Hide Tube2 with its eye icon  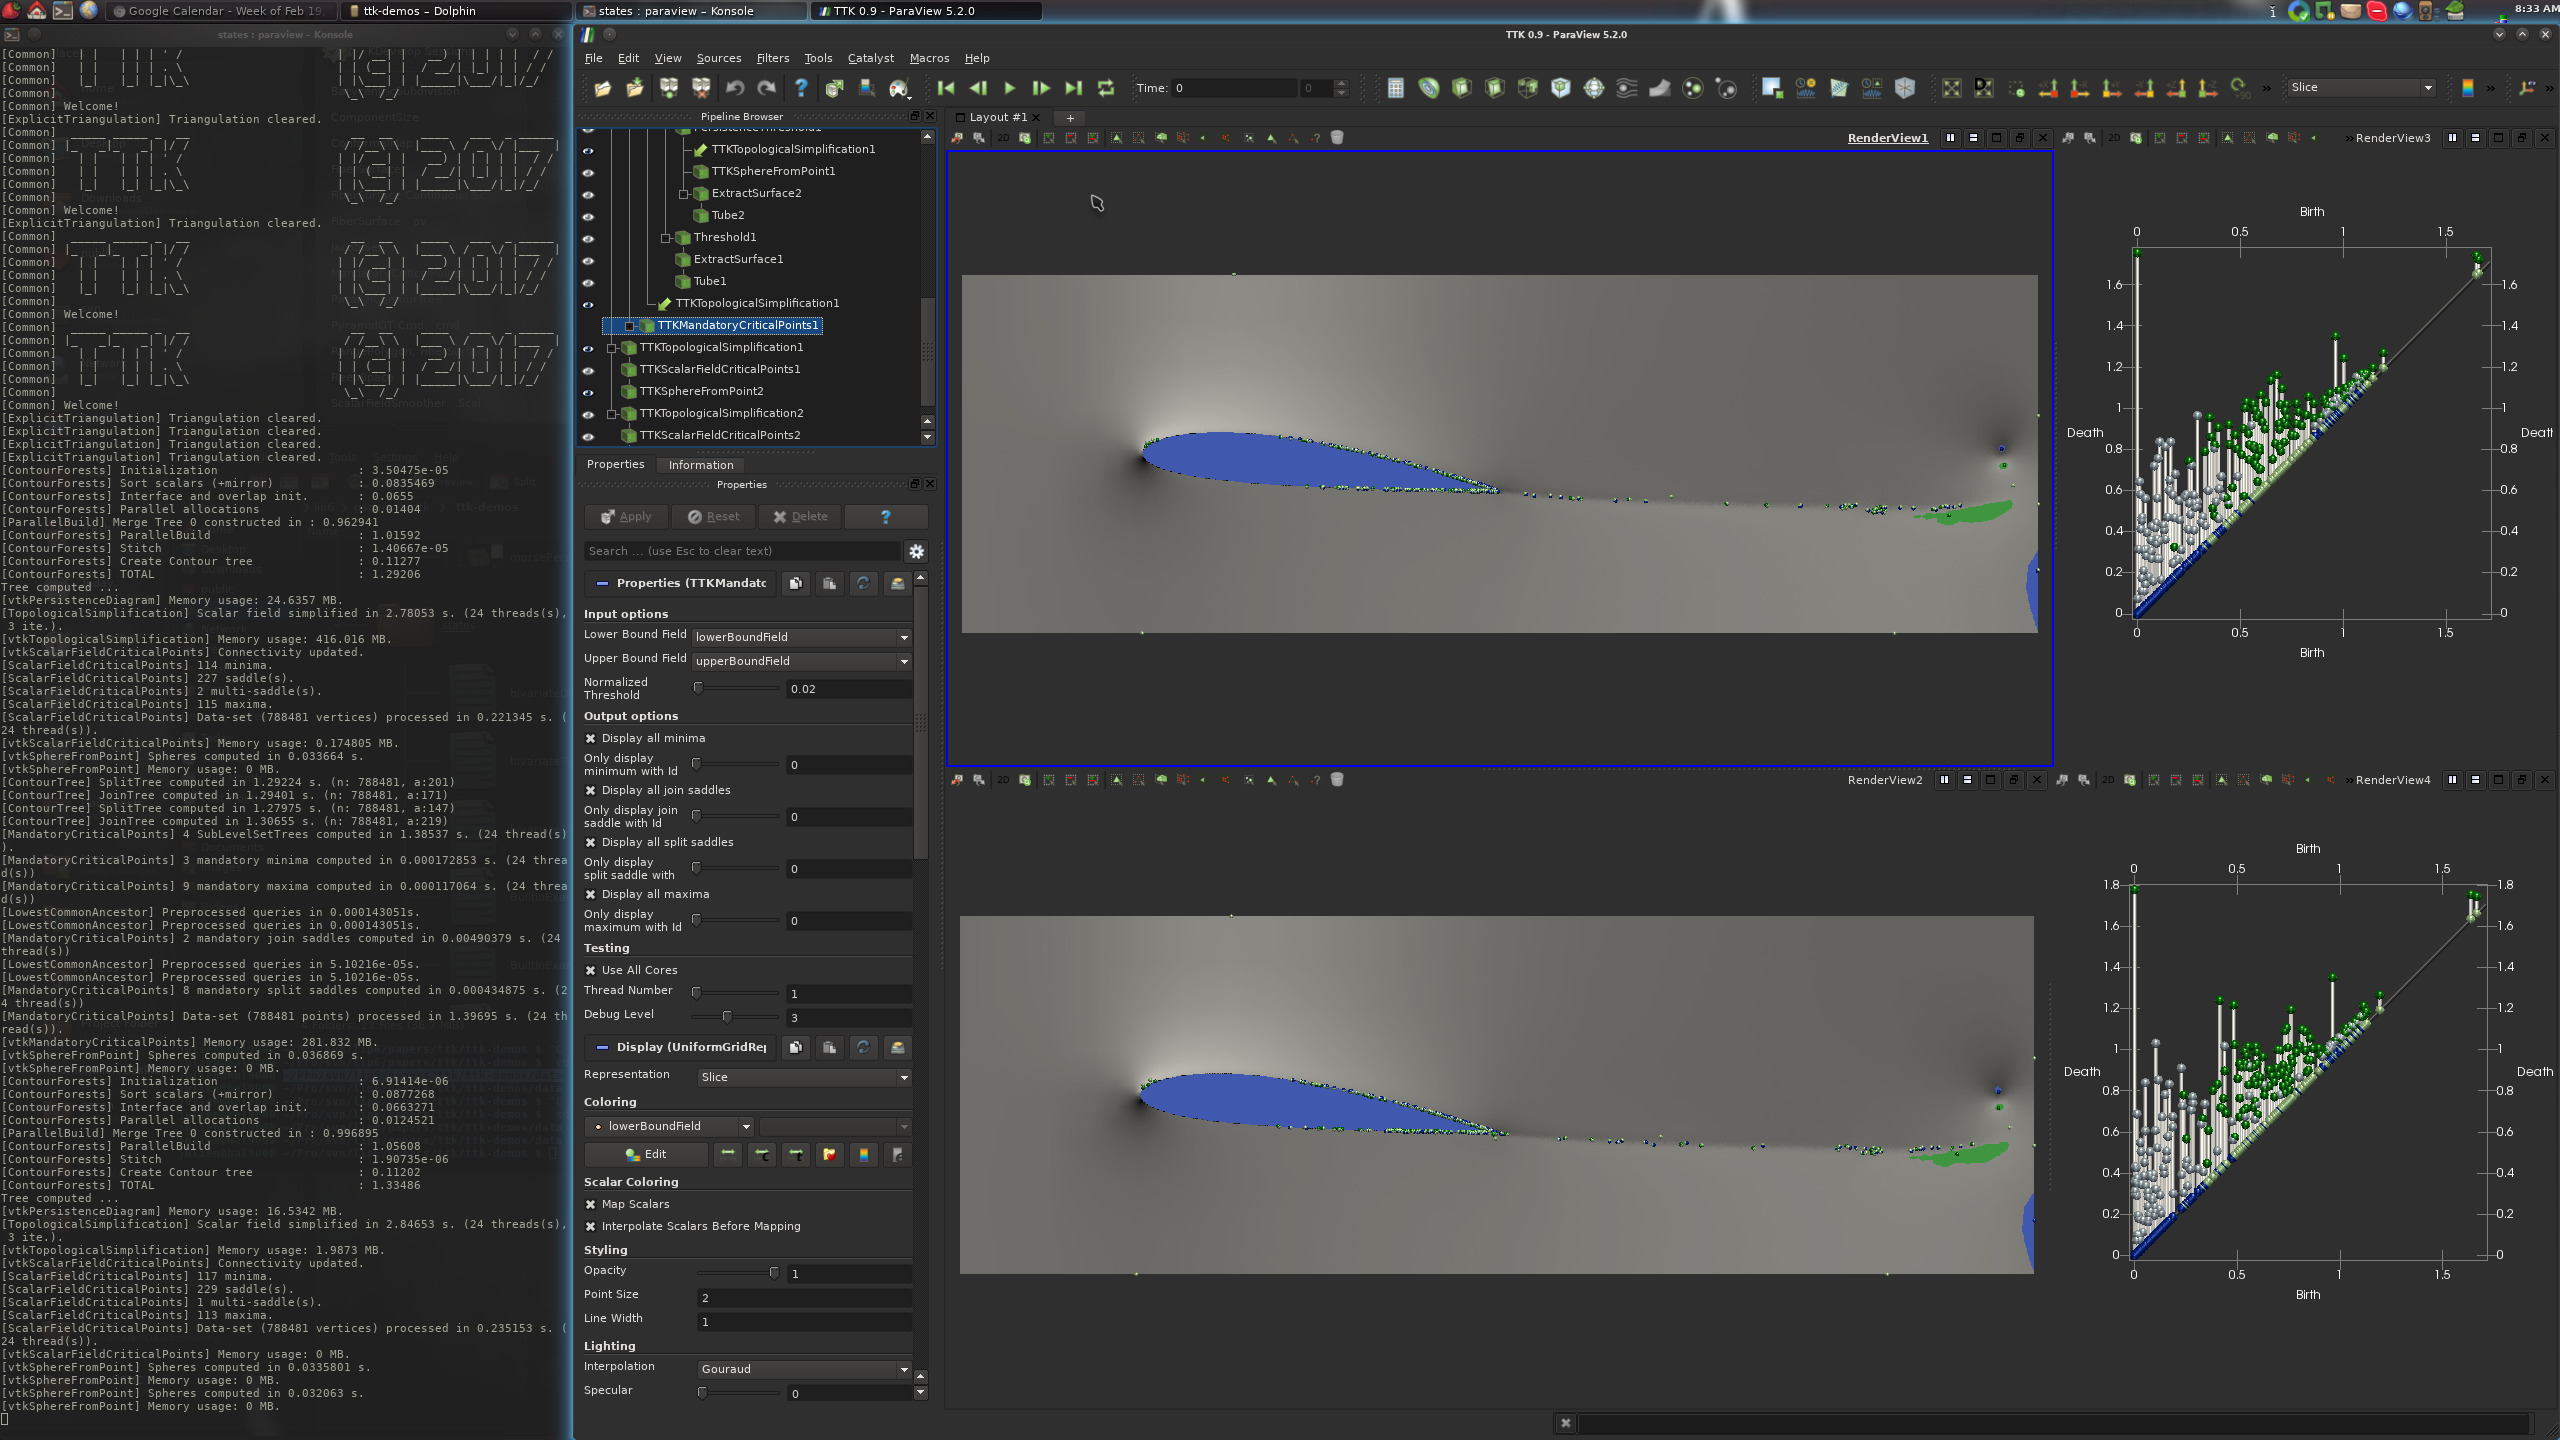point(588,216)
